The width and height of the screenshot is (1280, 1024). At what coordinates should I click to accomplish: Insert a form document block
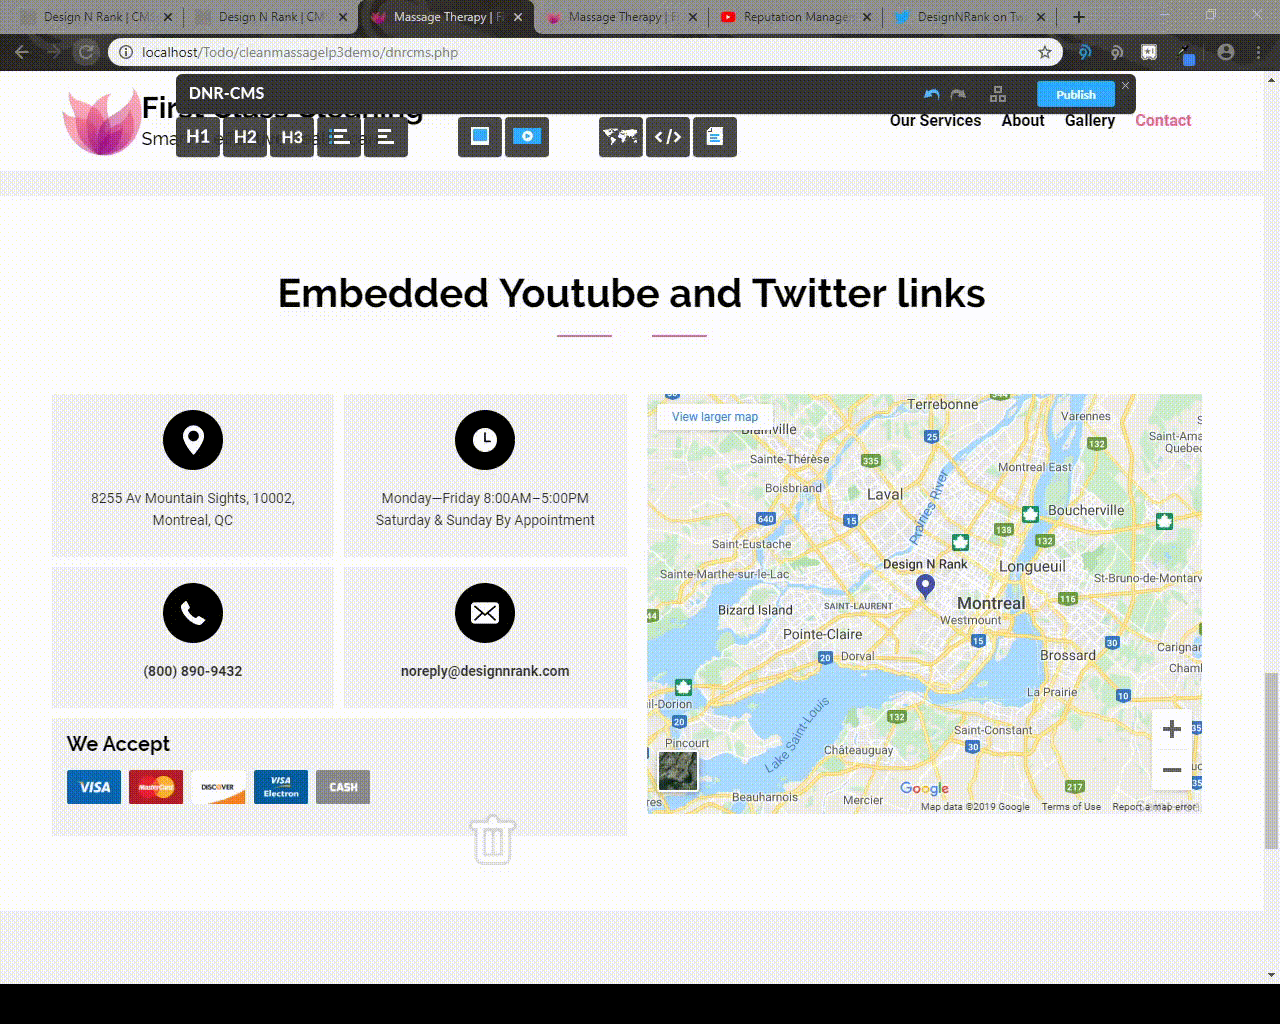[x=715, y=137]
